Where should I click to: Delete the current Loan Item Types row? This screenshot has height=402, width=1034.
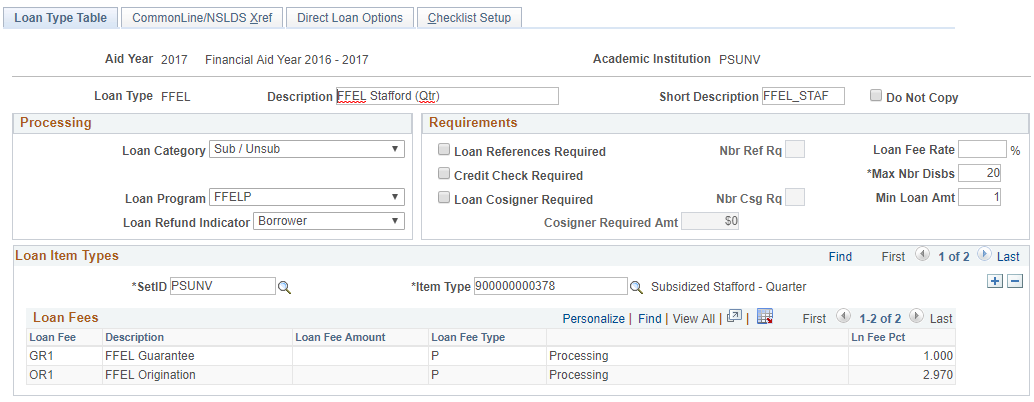1013,282
